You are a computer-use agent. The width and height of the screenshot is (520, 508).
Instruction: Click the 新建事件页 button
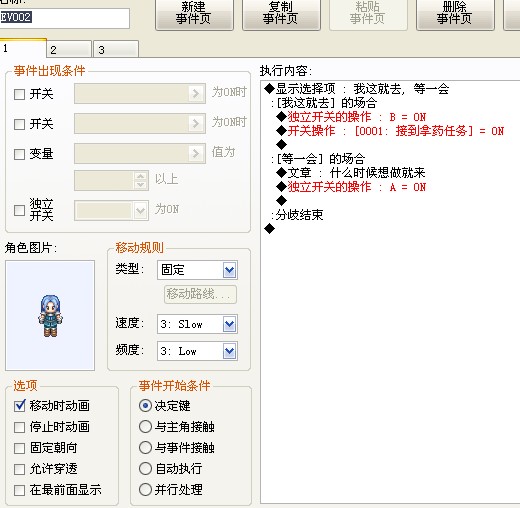[194, 14]
